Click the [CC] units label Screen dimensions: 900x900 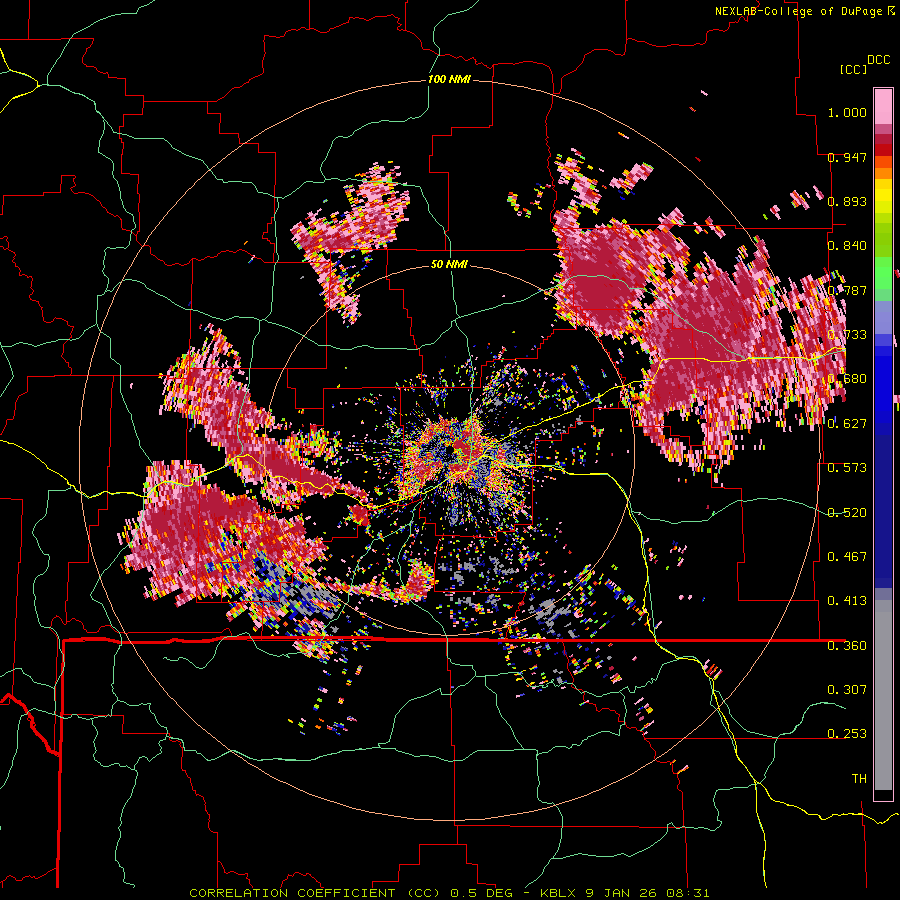point(853,69)
